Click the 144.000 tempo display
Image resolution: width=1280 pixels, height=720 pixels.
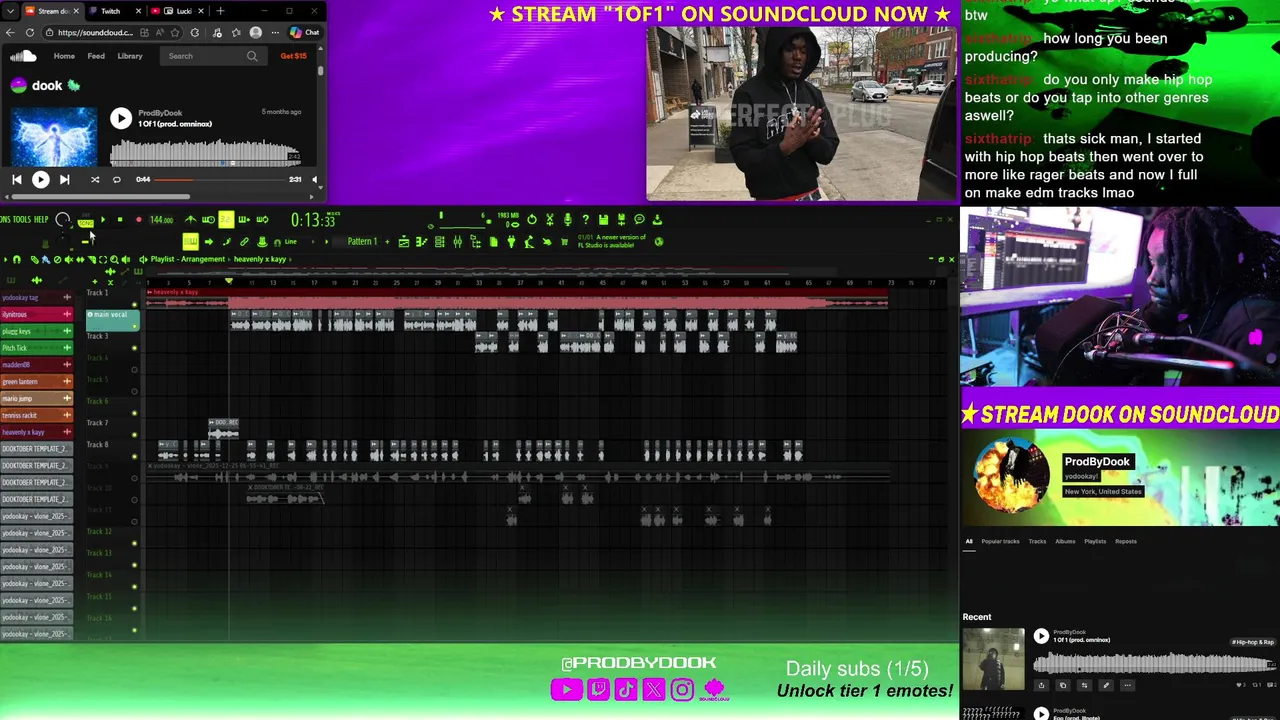click(161, 220)
